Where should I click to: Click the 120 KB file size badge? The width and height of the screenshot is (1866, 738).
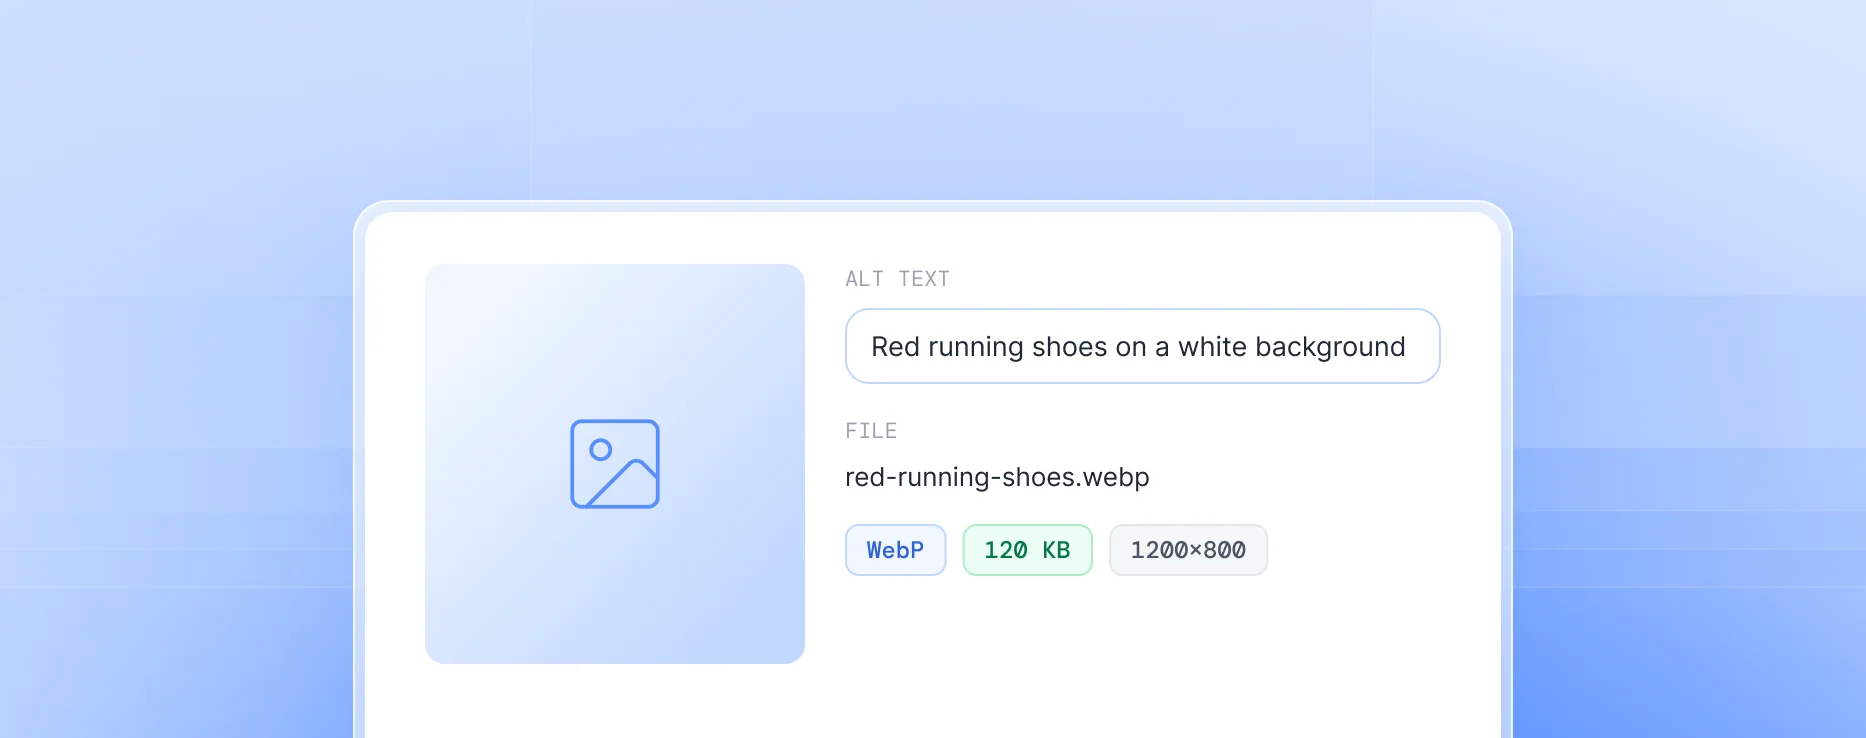[1027, 550]
